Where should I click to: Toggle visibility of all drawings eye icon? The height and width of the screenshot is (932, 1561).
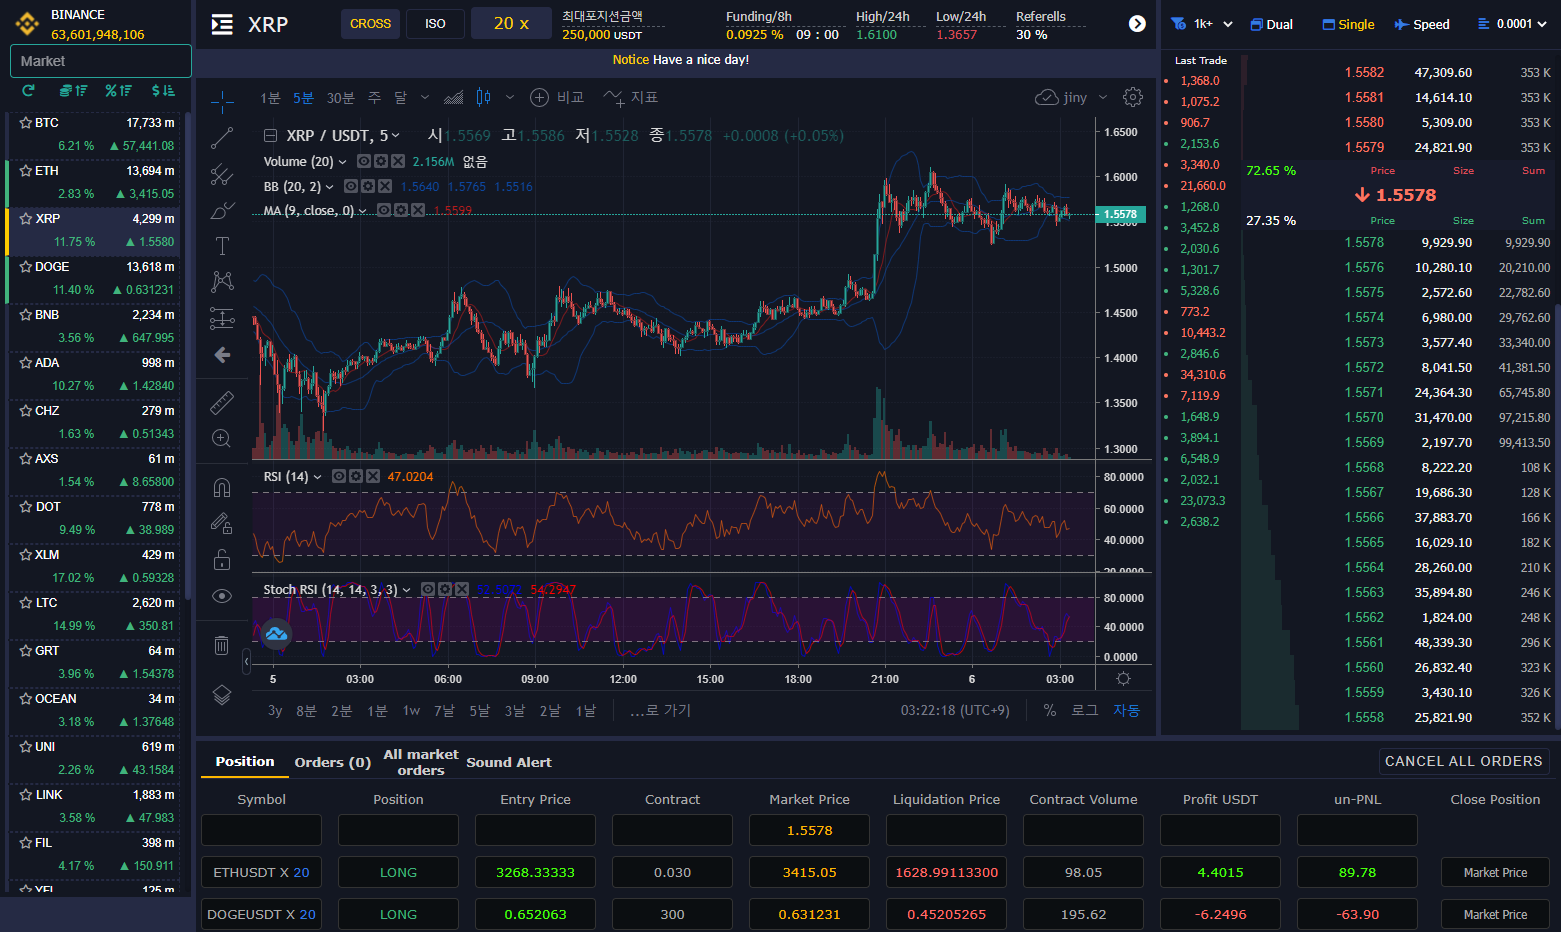pyautogui.click(x=222, y=596)
